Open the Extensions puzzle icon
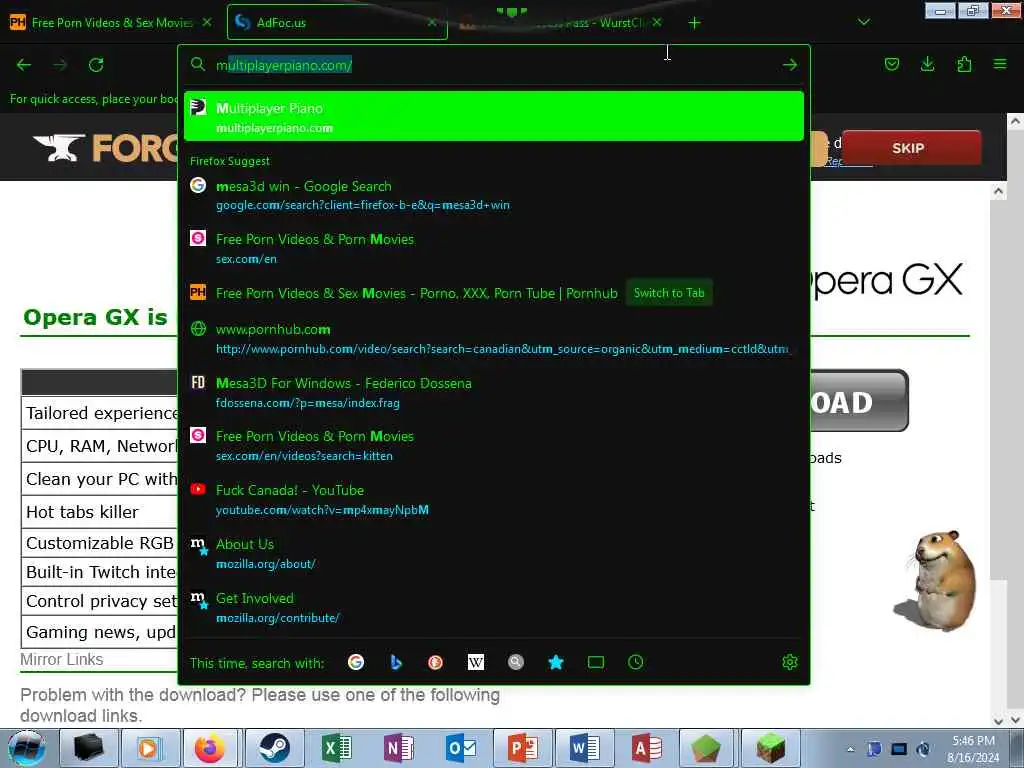This screenshot has width=1024, height=768. [964, 64]
